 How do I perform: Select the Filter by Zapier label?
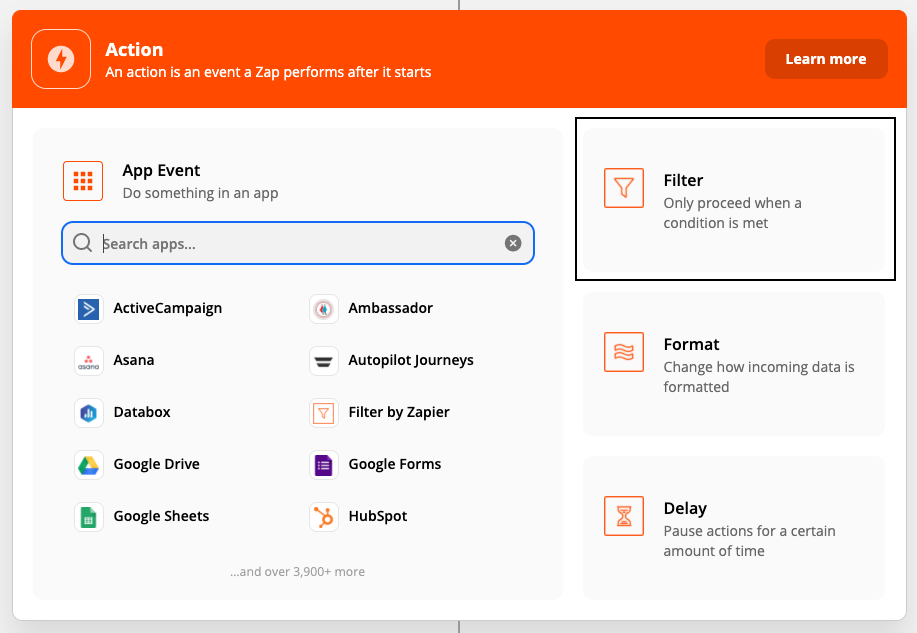point(399,412)
